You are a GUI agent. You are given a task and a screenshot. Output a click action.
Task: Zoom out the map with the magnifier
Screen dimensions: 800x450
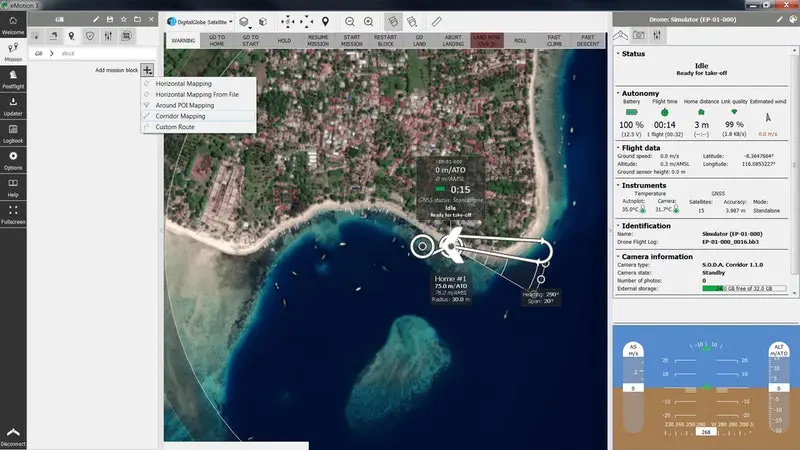click(351, 21)
